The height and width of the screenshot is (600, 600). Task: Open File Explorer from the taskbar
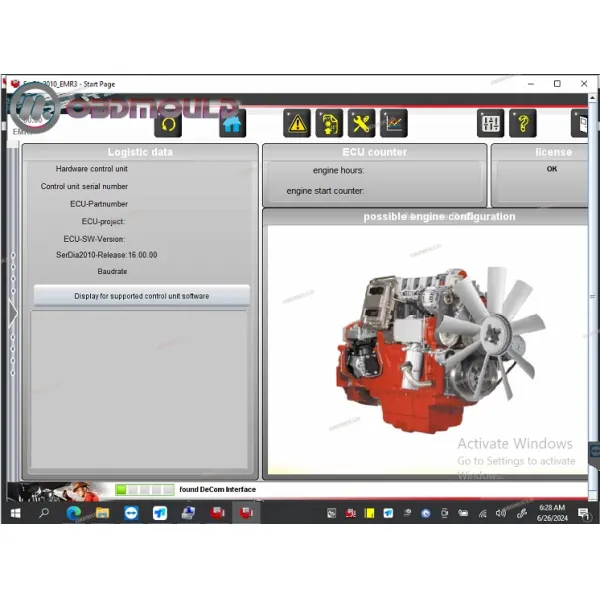point(102,513)
